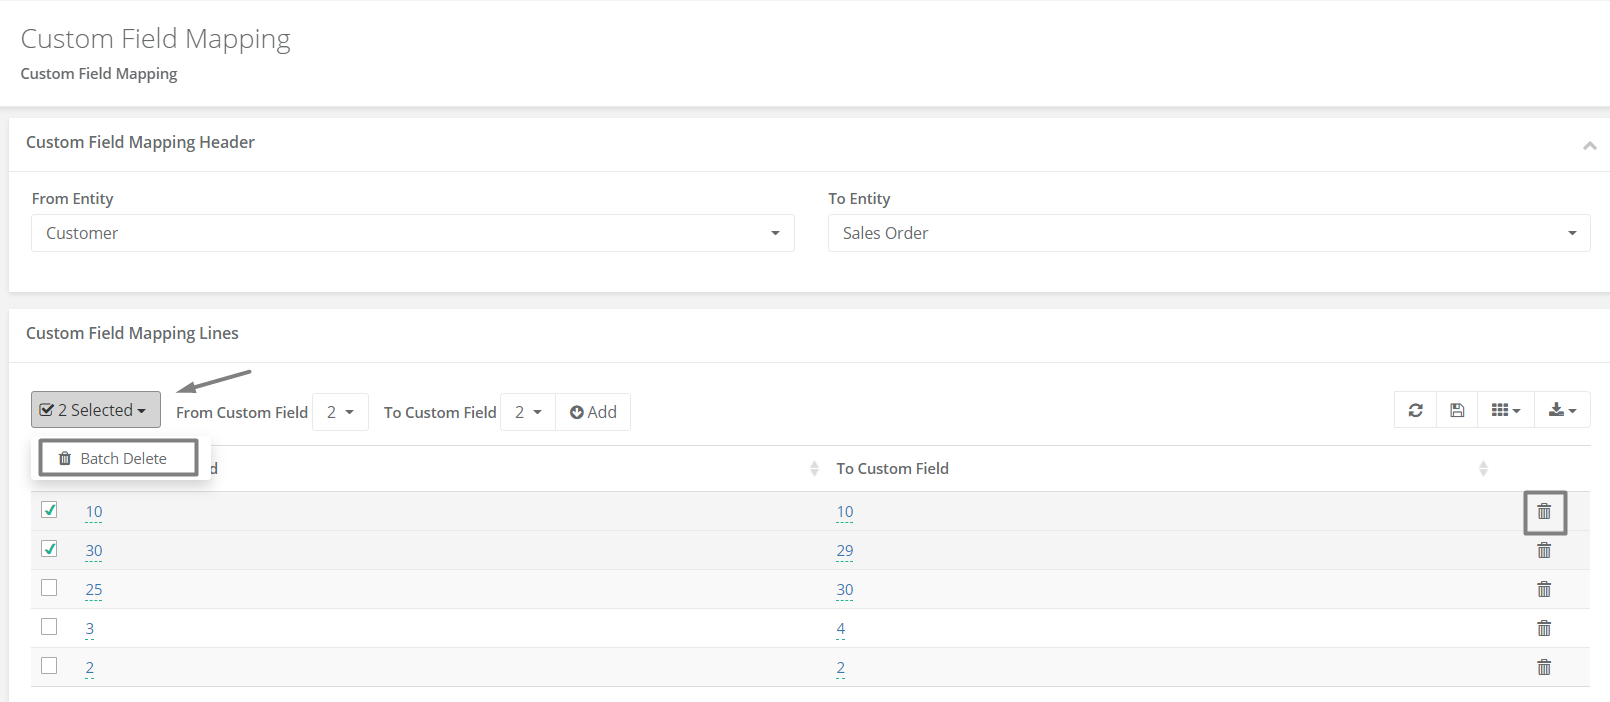Image resolution: width=1610 pixels, height=702 pixels.
Task: Collapse the Custom Field Mapping Header panel
Action: pos(1589,145)
